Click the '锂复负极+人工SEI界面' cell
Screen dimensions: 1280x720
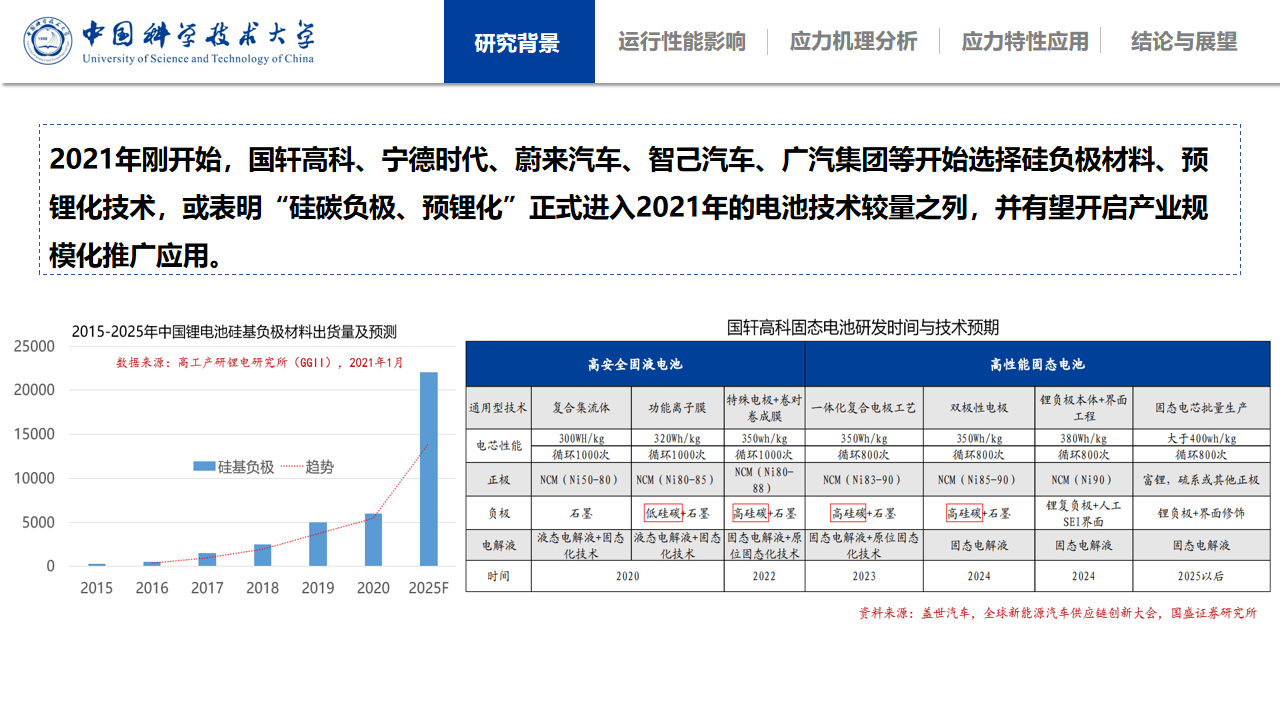coord(1085,514)
